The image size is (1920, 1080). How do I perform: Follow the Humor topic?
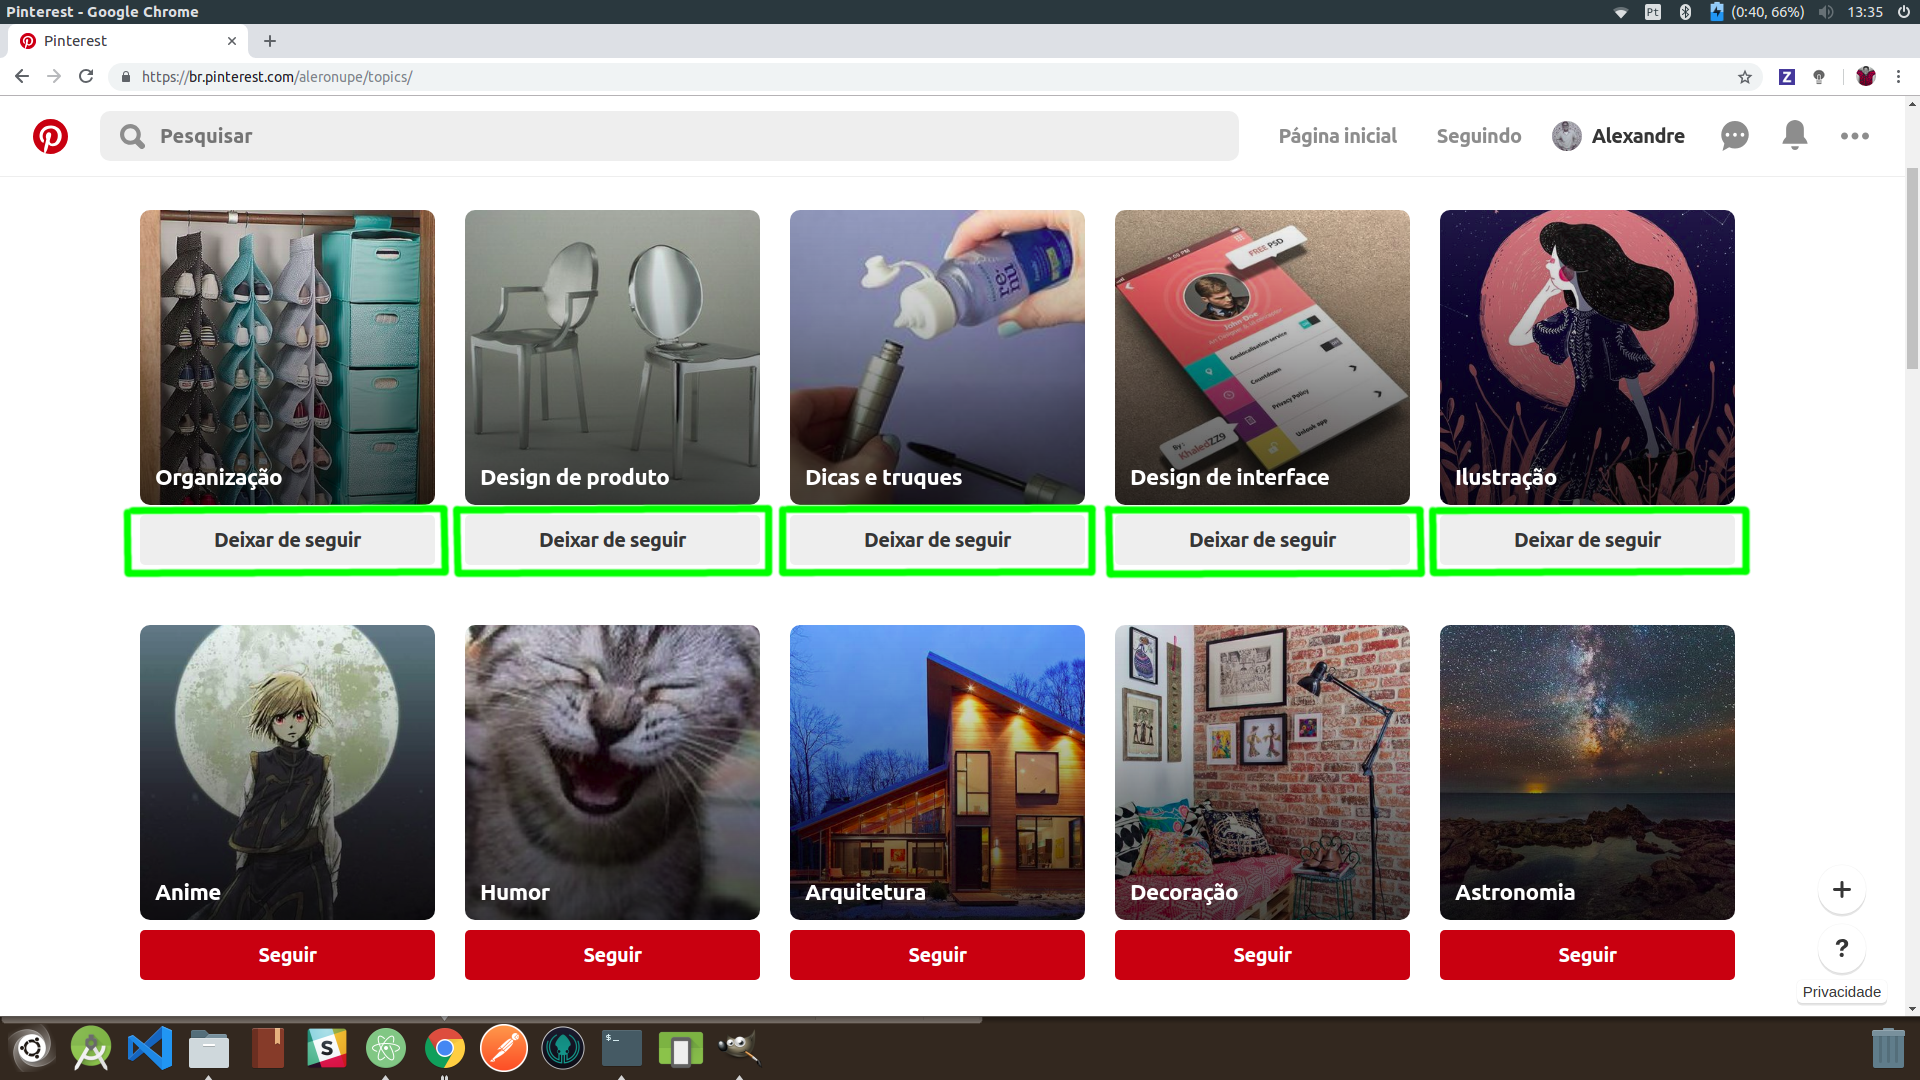(x=612, y=955)
